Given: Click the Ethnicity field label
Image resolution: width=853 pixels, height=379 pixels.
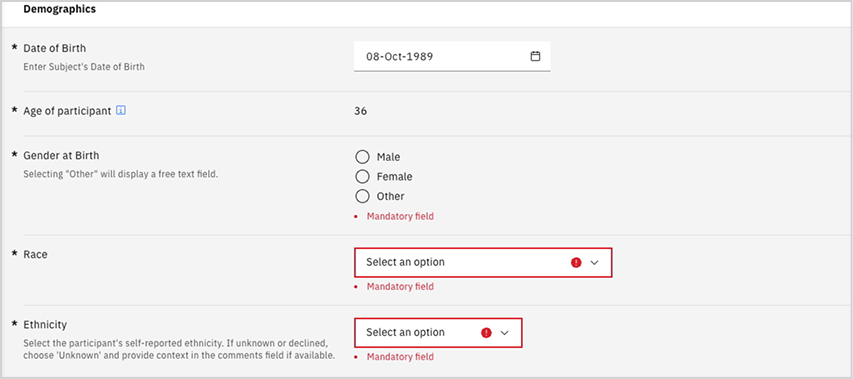Looking at the screenshot, I should click(x=45, y=325).
